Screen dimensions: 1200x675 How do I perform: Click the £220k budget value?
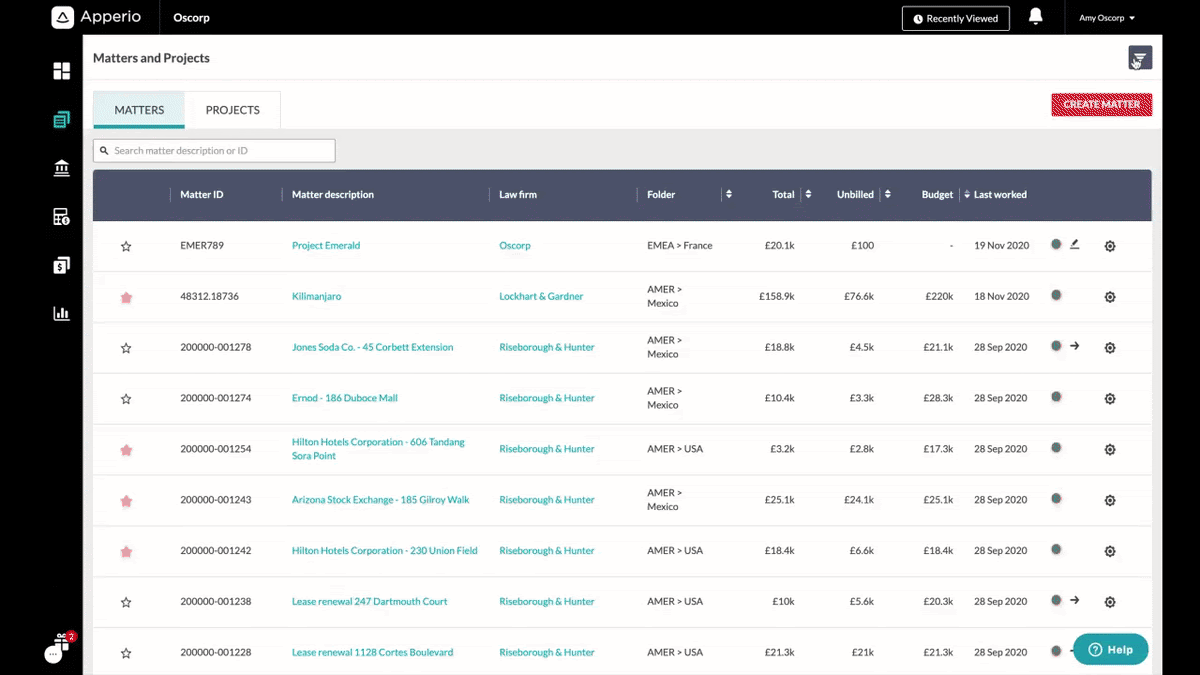click(x=939, y=296)
